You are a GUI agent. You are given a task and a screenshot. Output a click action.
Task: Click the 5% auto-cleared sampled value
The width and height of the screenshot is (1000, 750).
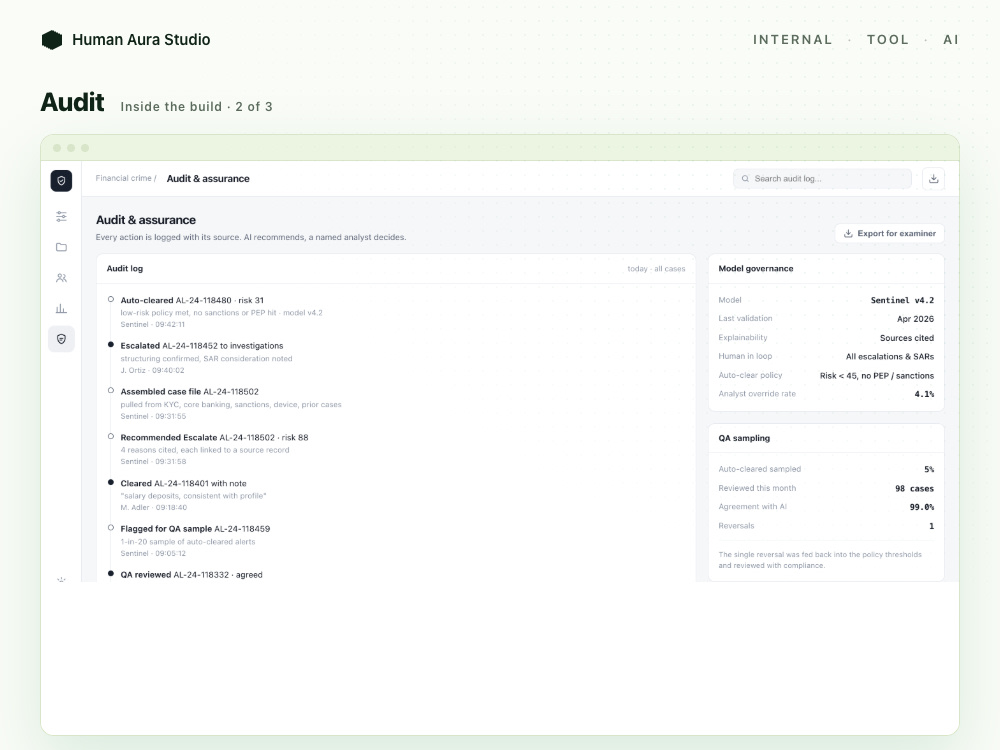tap(929, 469)
